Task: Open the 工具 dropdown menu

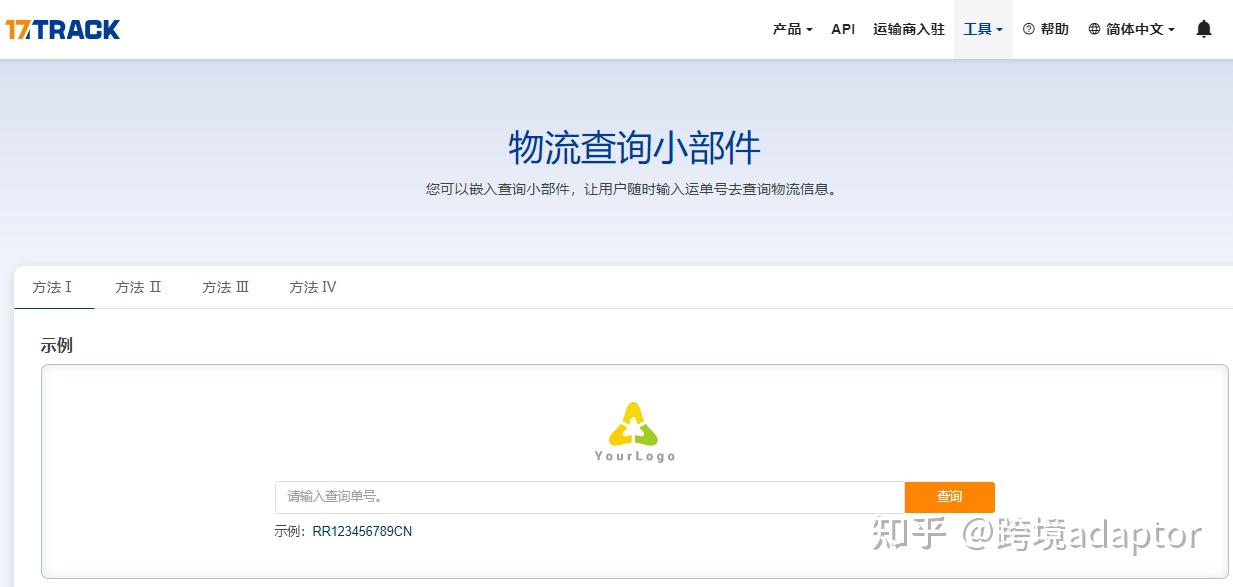Action: (x=981, y=29)
